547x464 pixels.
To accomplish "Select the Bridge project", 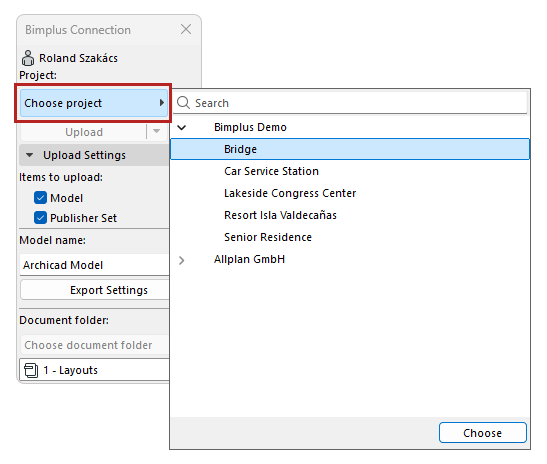I will [350, 149].
